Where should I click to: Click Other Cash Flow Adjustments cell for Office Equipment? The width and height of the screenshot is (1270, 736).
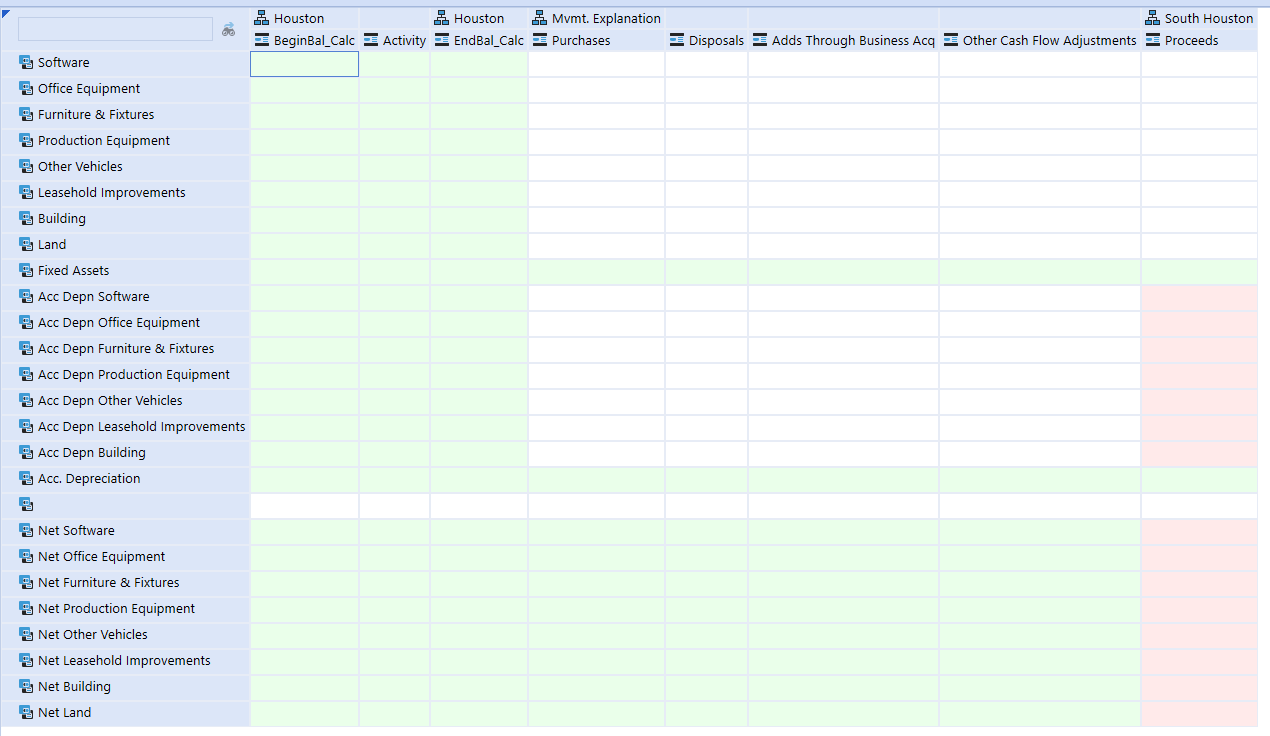tap(1040, 89)
